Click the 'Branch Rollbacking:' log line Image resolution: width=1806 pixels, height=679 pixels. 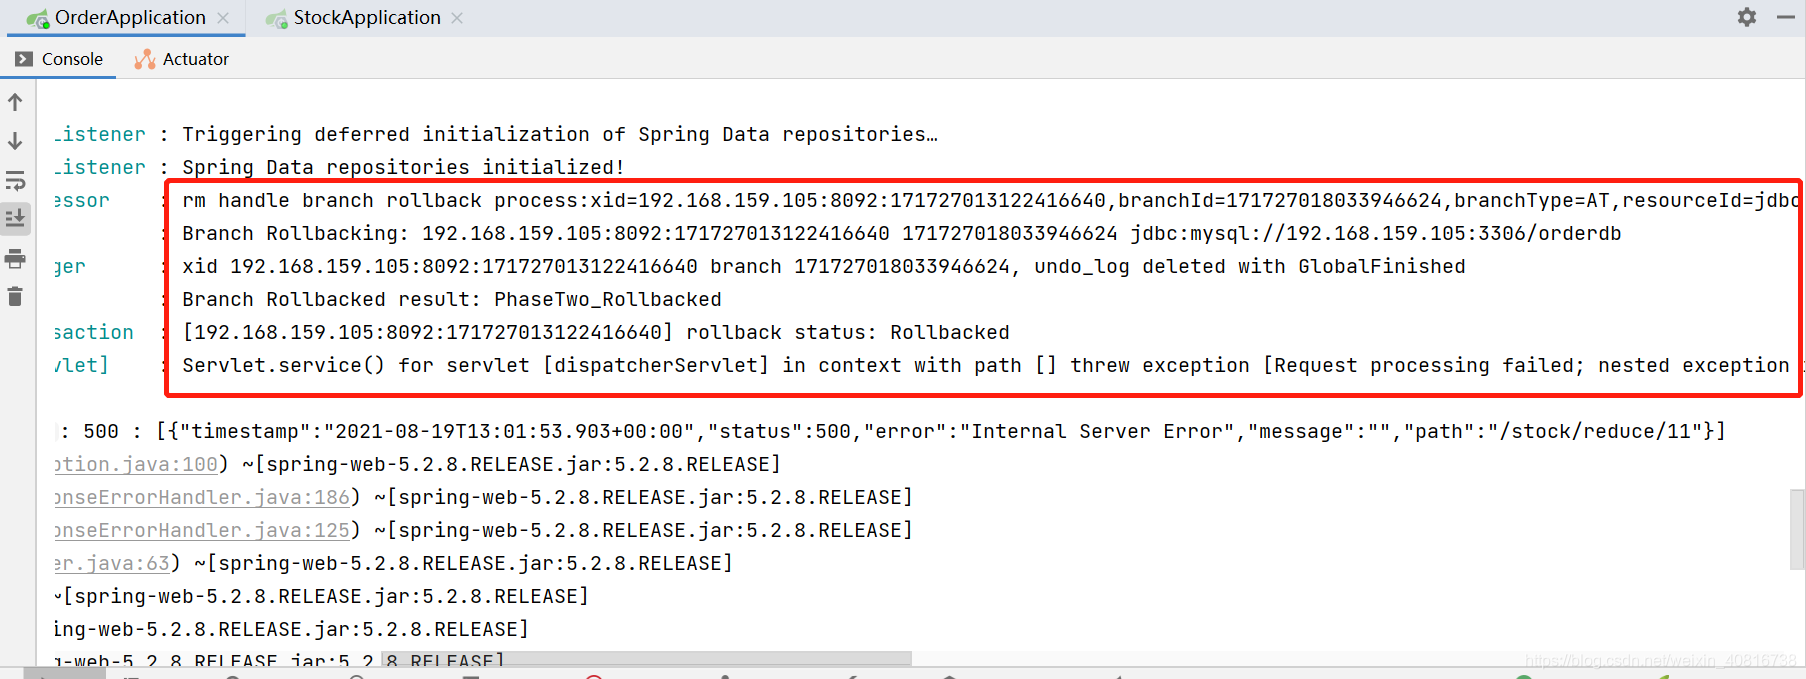pyautogui.click(x=901, y=233)
